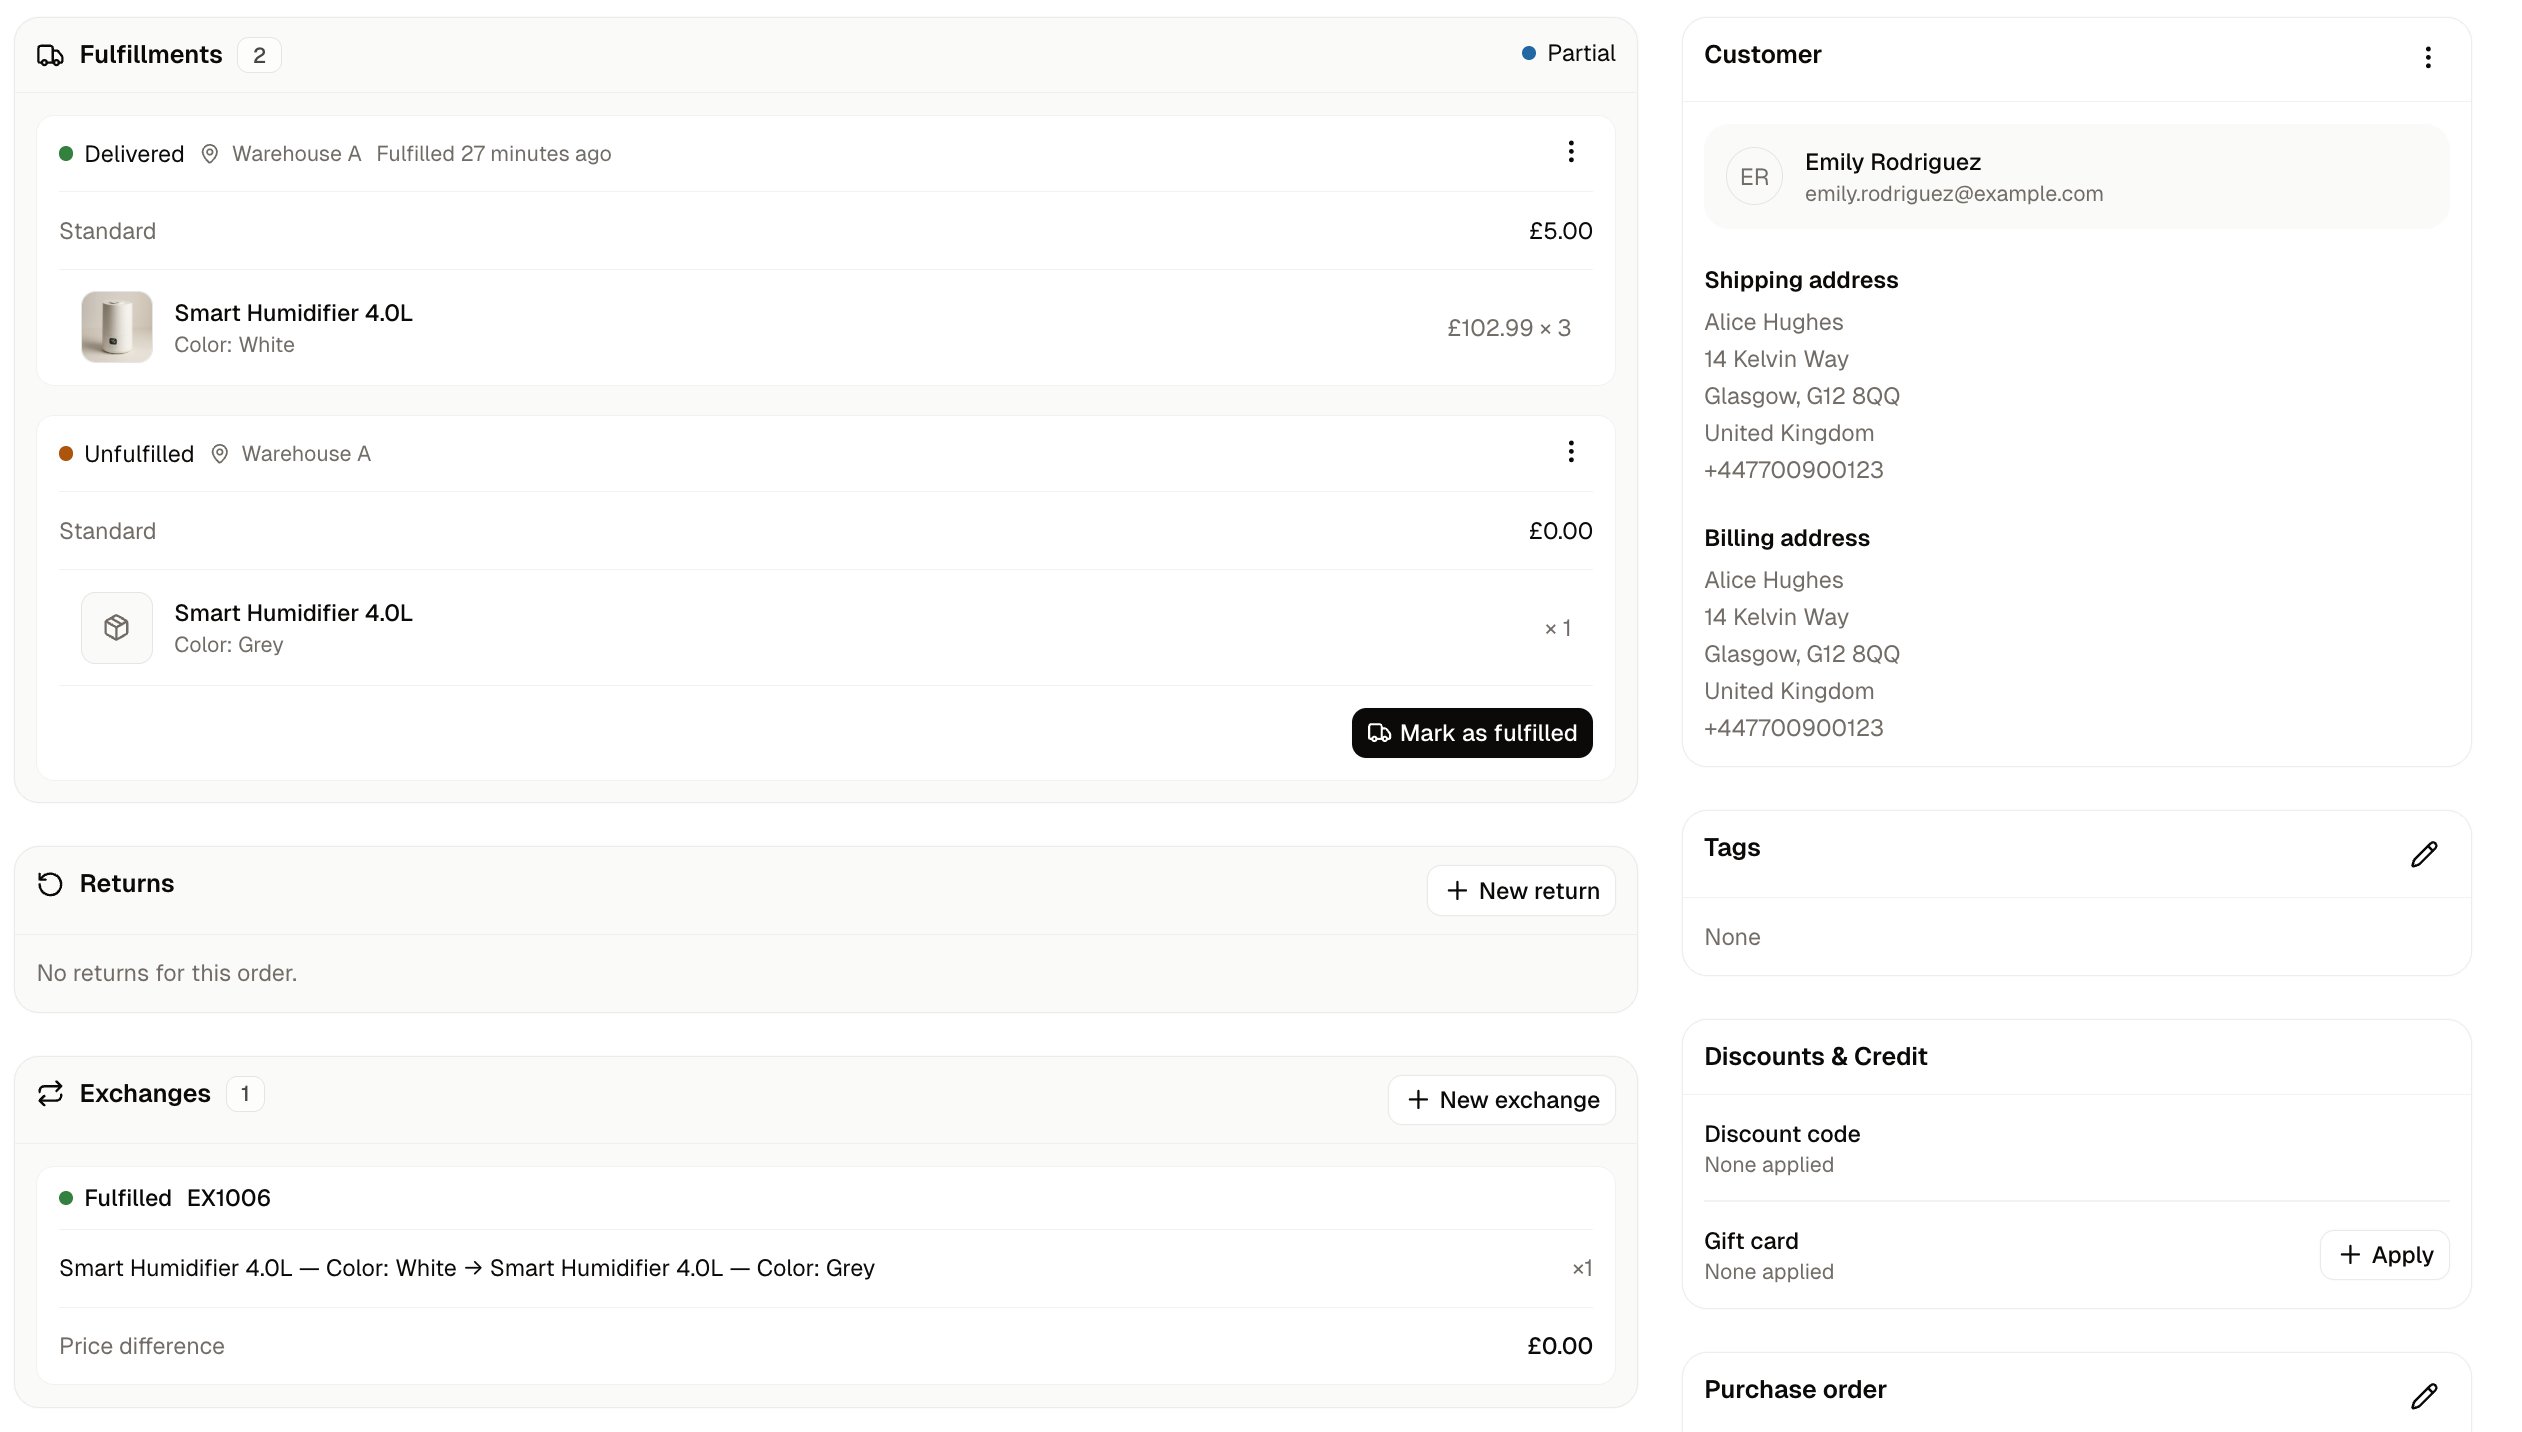Open Unfulfilled fulfillment three-dot menu

point(1571,452)
